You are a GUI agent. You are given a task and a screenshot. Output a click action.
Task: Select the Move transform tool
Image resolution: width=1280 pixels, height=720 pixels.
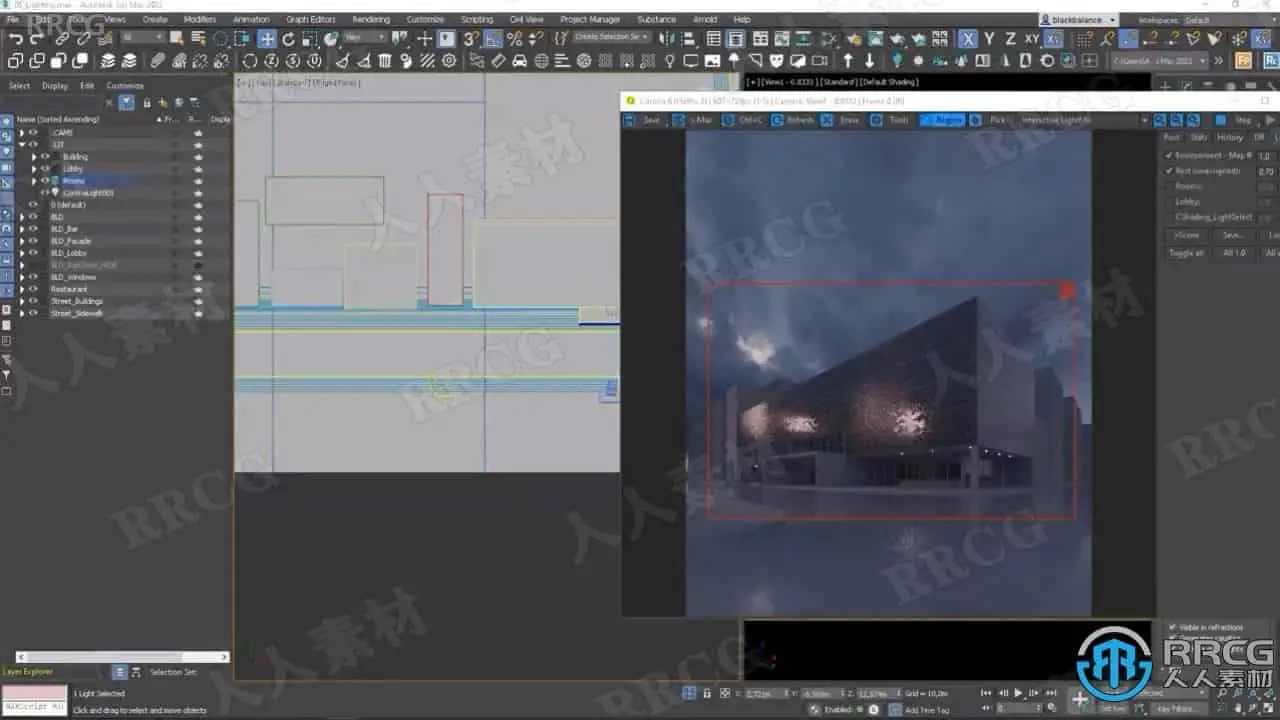267,39
